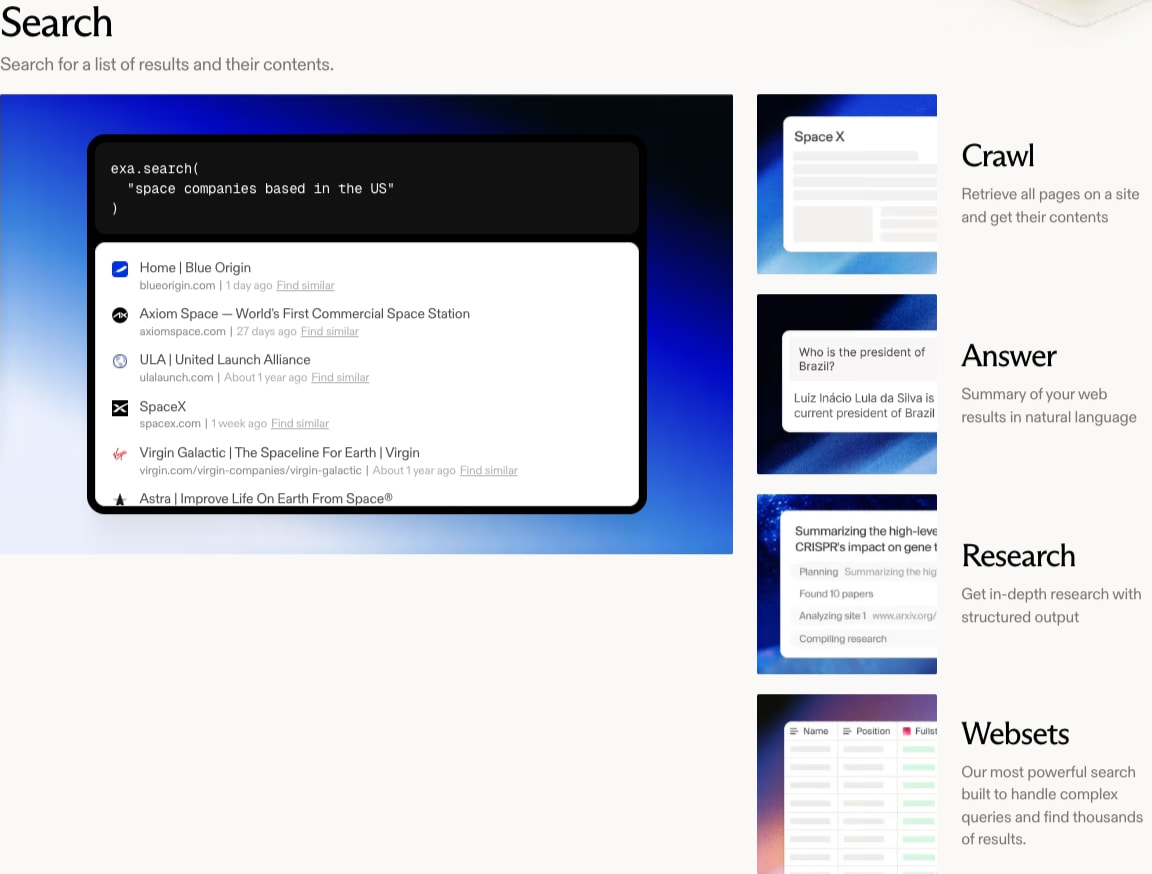Image resolution: width=1152 pixels, height=874 pixels.
Task: Click the 'Analyzing site 1' step
Action: pyautogui.click(x=832, y=616)
